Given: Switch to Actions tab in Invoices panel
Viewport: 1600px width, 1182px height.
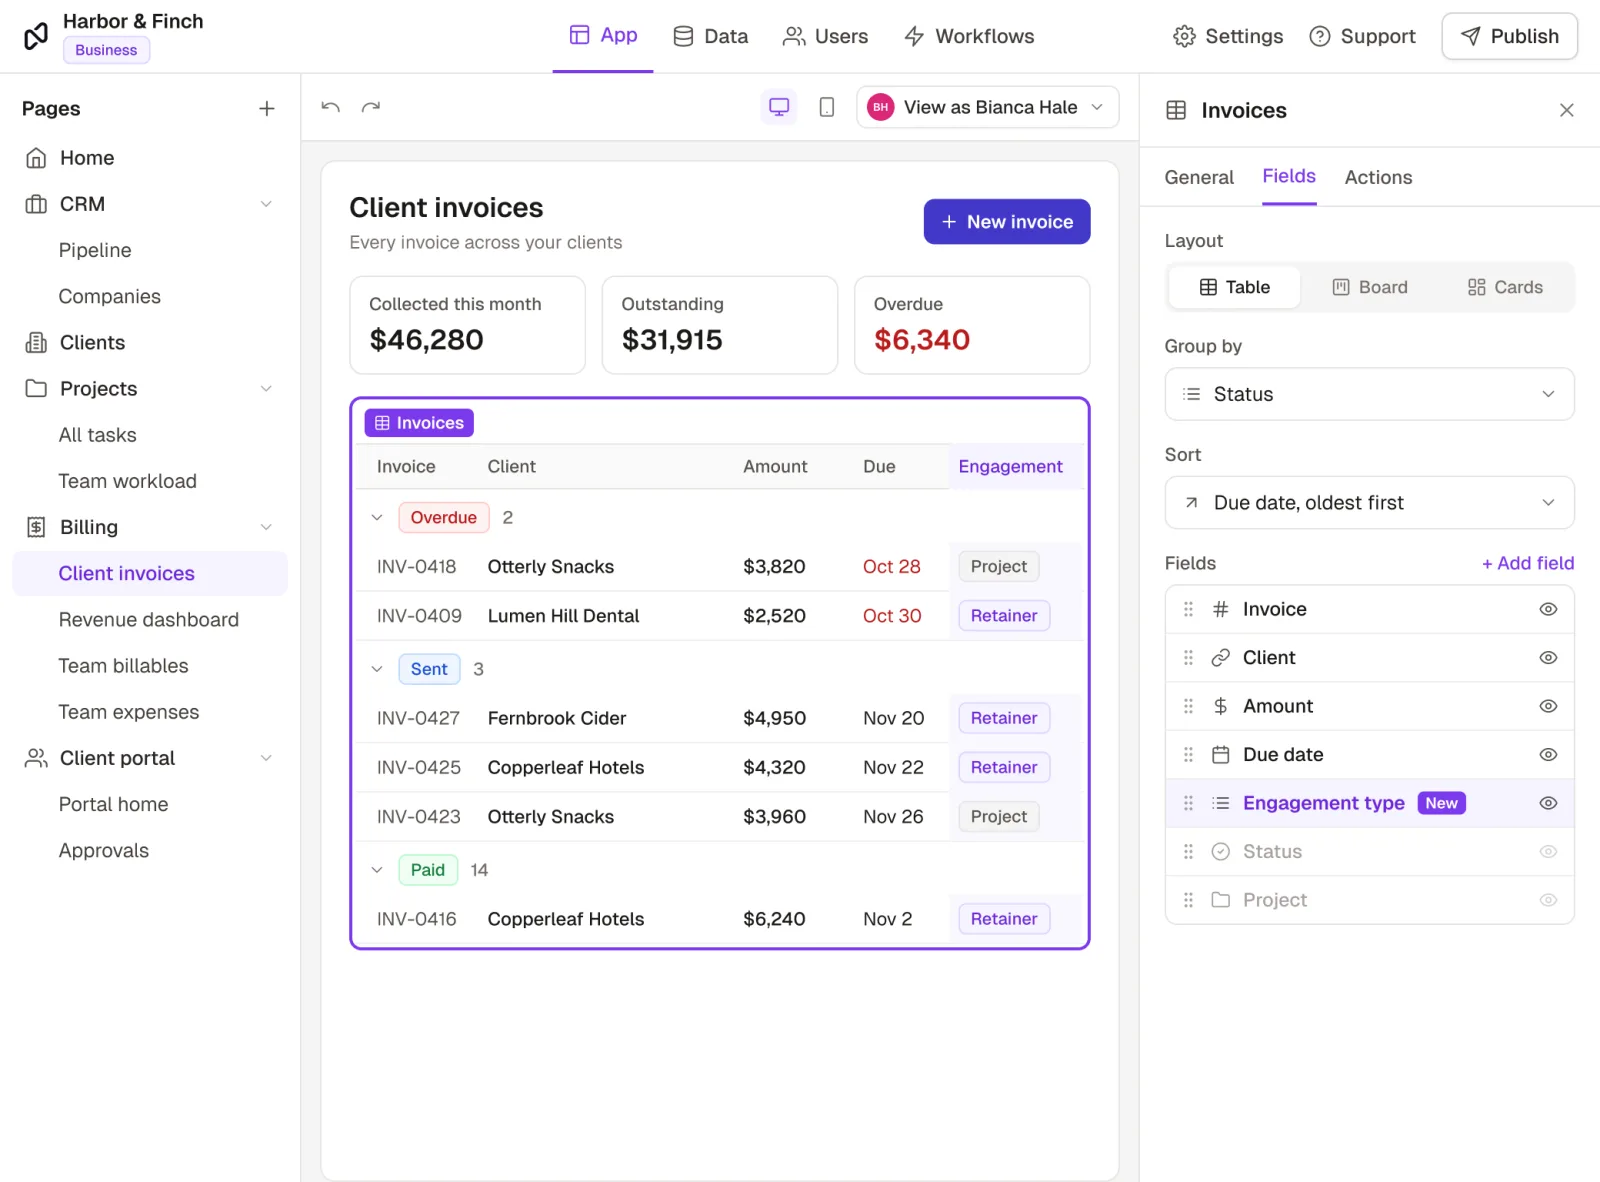Looking at the screenshot, I should 1378,177.
